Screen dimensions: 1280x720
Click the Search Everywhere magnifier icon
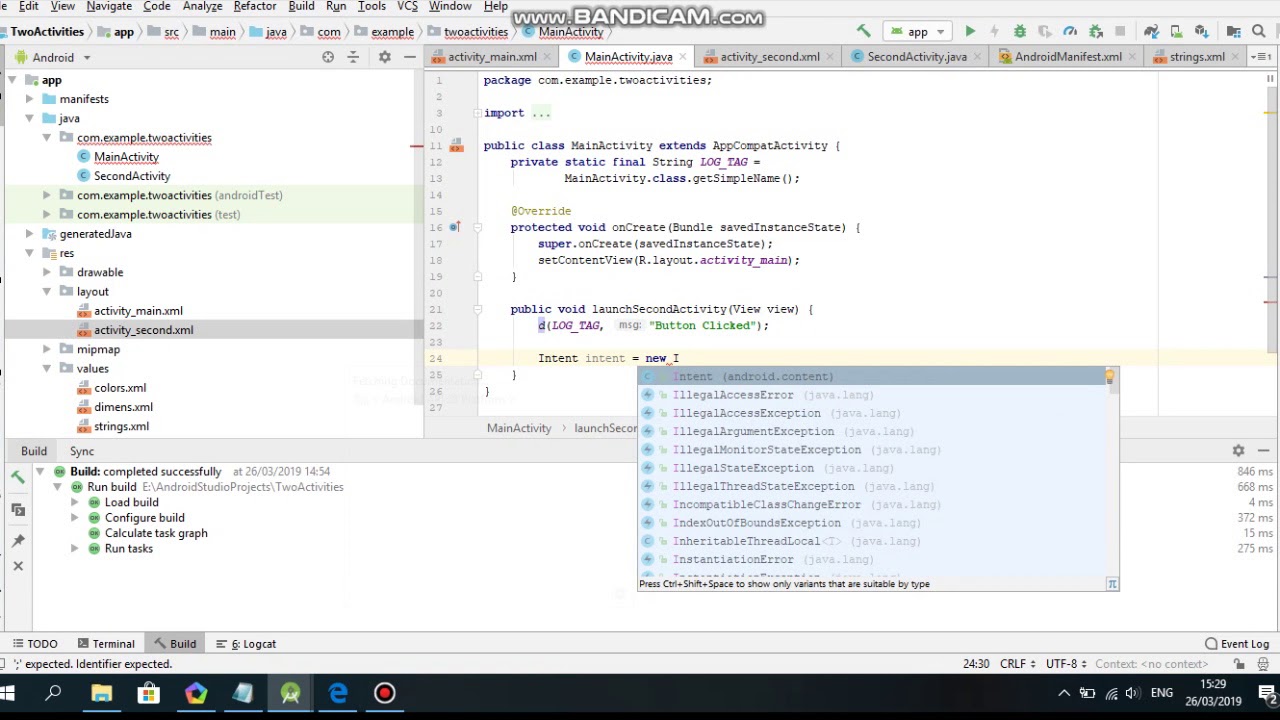pos(1260,31)
